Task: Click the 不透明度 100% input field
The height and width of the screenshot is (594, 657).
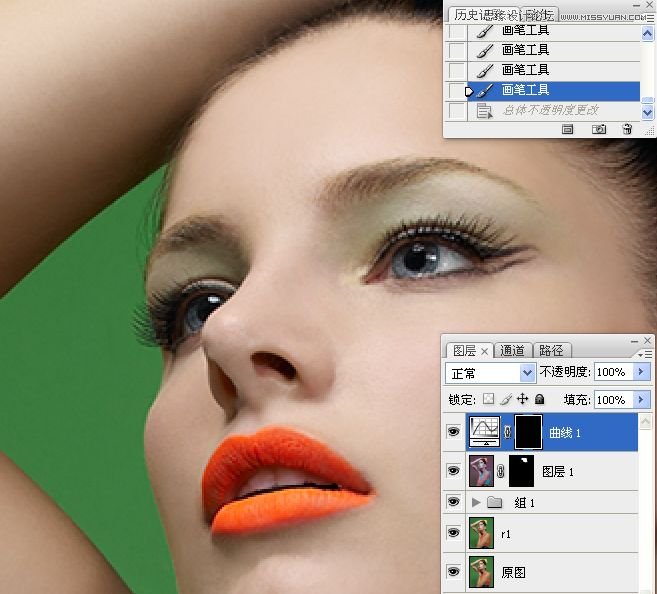Action: (614, 372)
